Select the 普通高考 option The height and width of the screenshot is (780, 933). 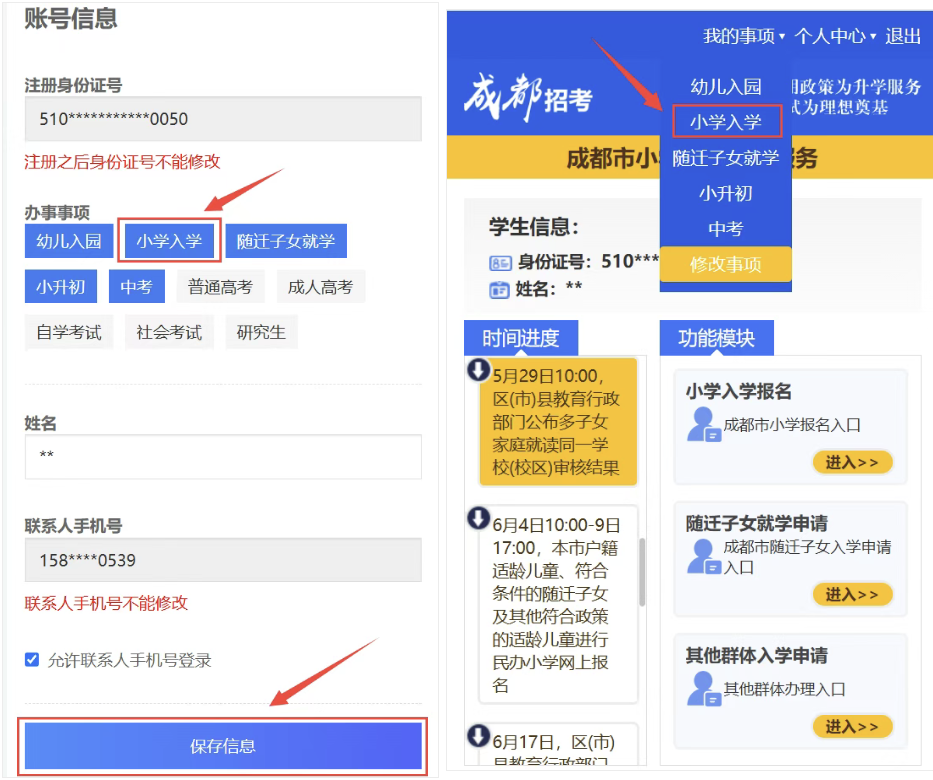pyautogui.click(x=221, y=287)
